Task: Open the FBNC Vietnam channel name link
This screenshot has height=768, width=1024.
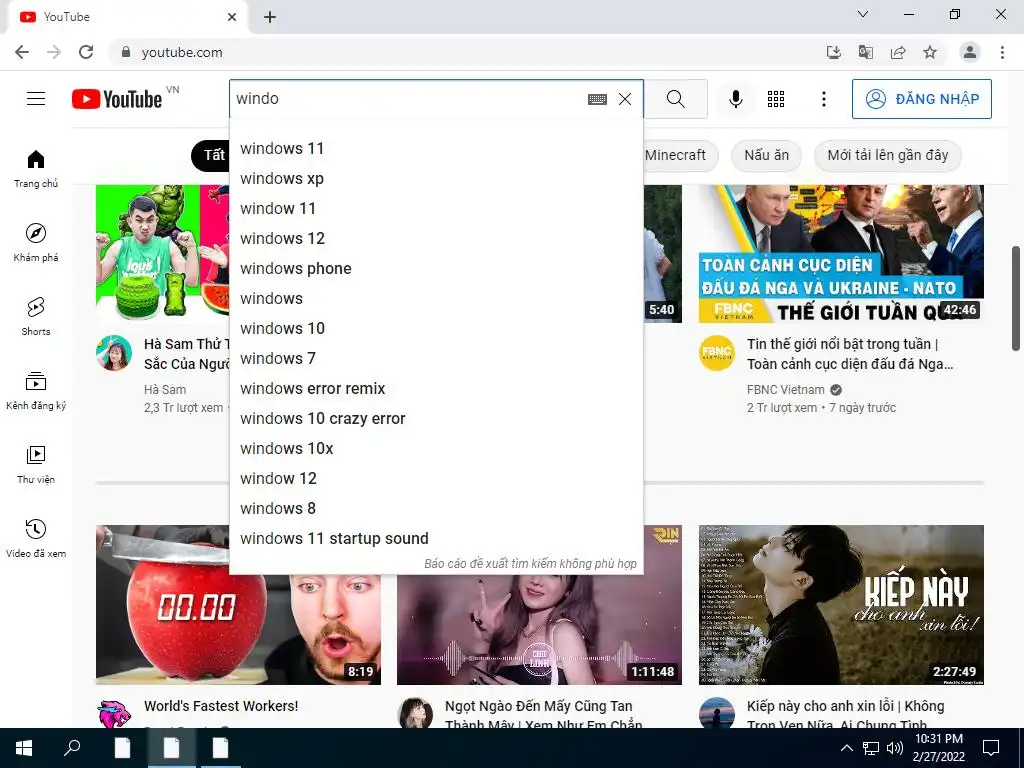Action: pos(786,390)
